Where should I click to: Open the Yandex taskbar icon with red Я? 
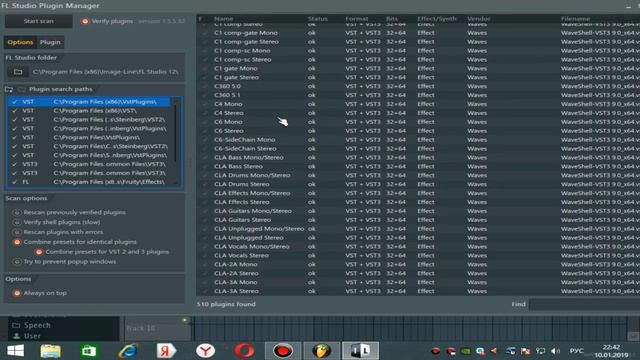click(166, 351)
